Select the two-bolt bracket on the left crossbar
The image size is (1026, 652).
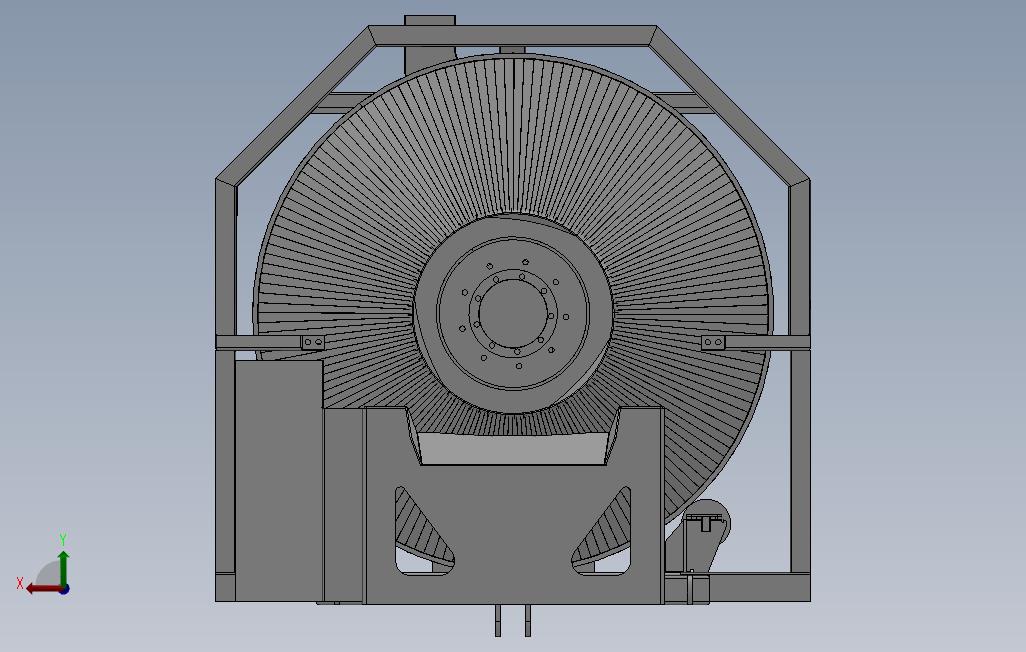[x=313, y=342]
